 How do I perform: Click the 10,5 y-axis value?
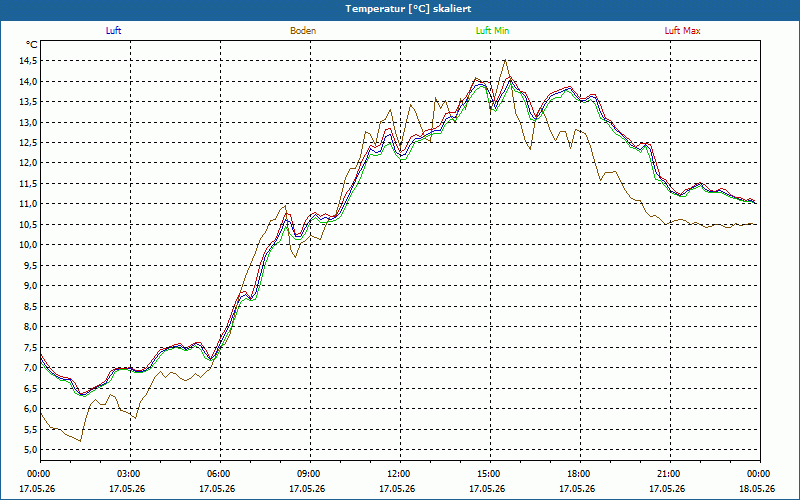point(28,224)
